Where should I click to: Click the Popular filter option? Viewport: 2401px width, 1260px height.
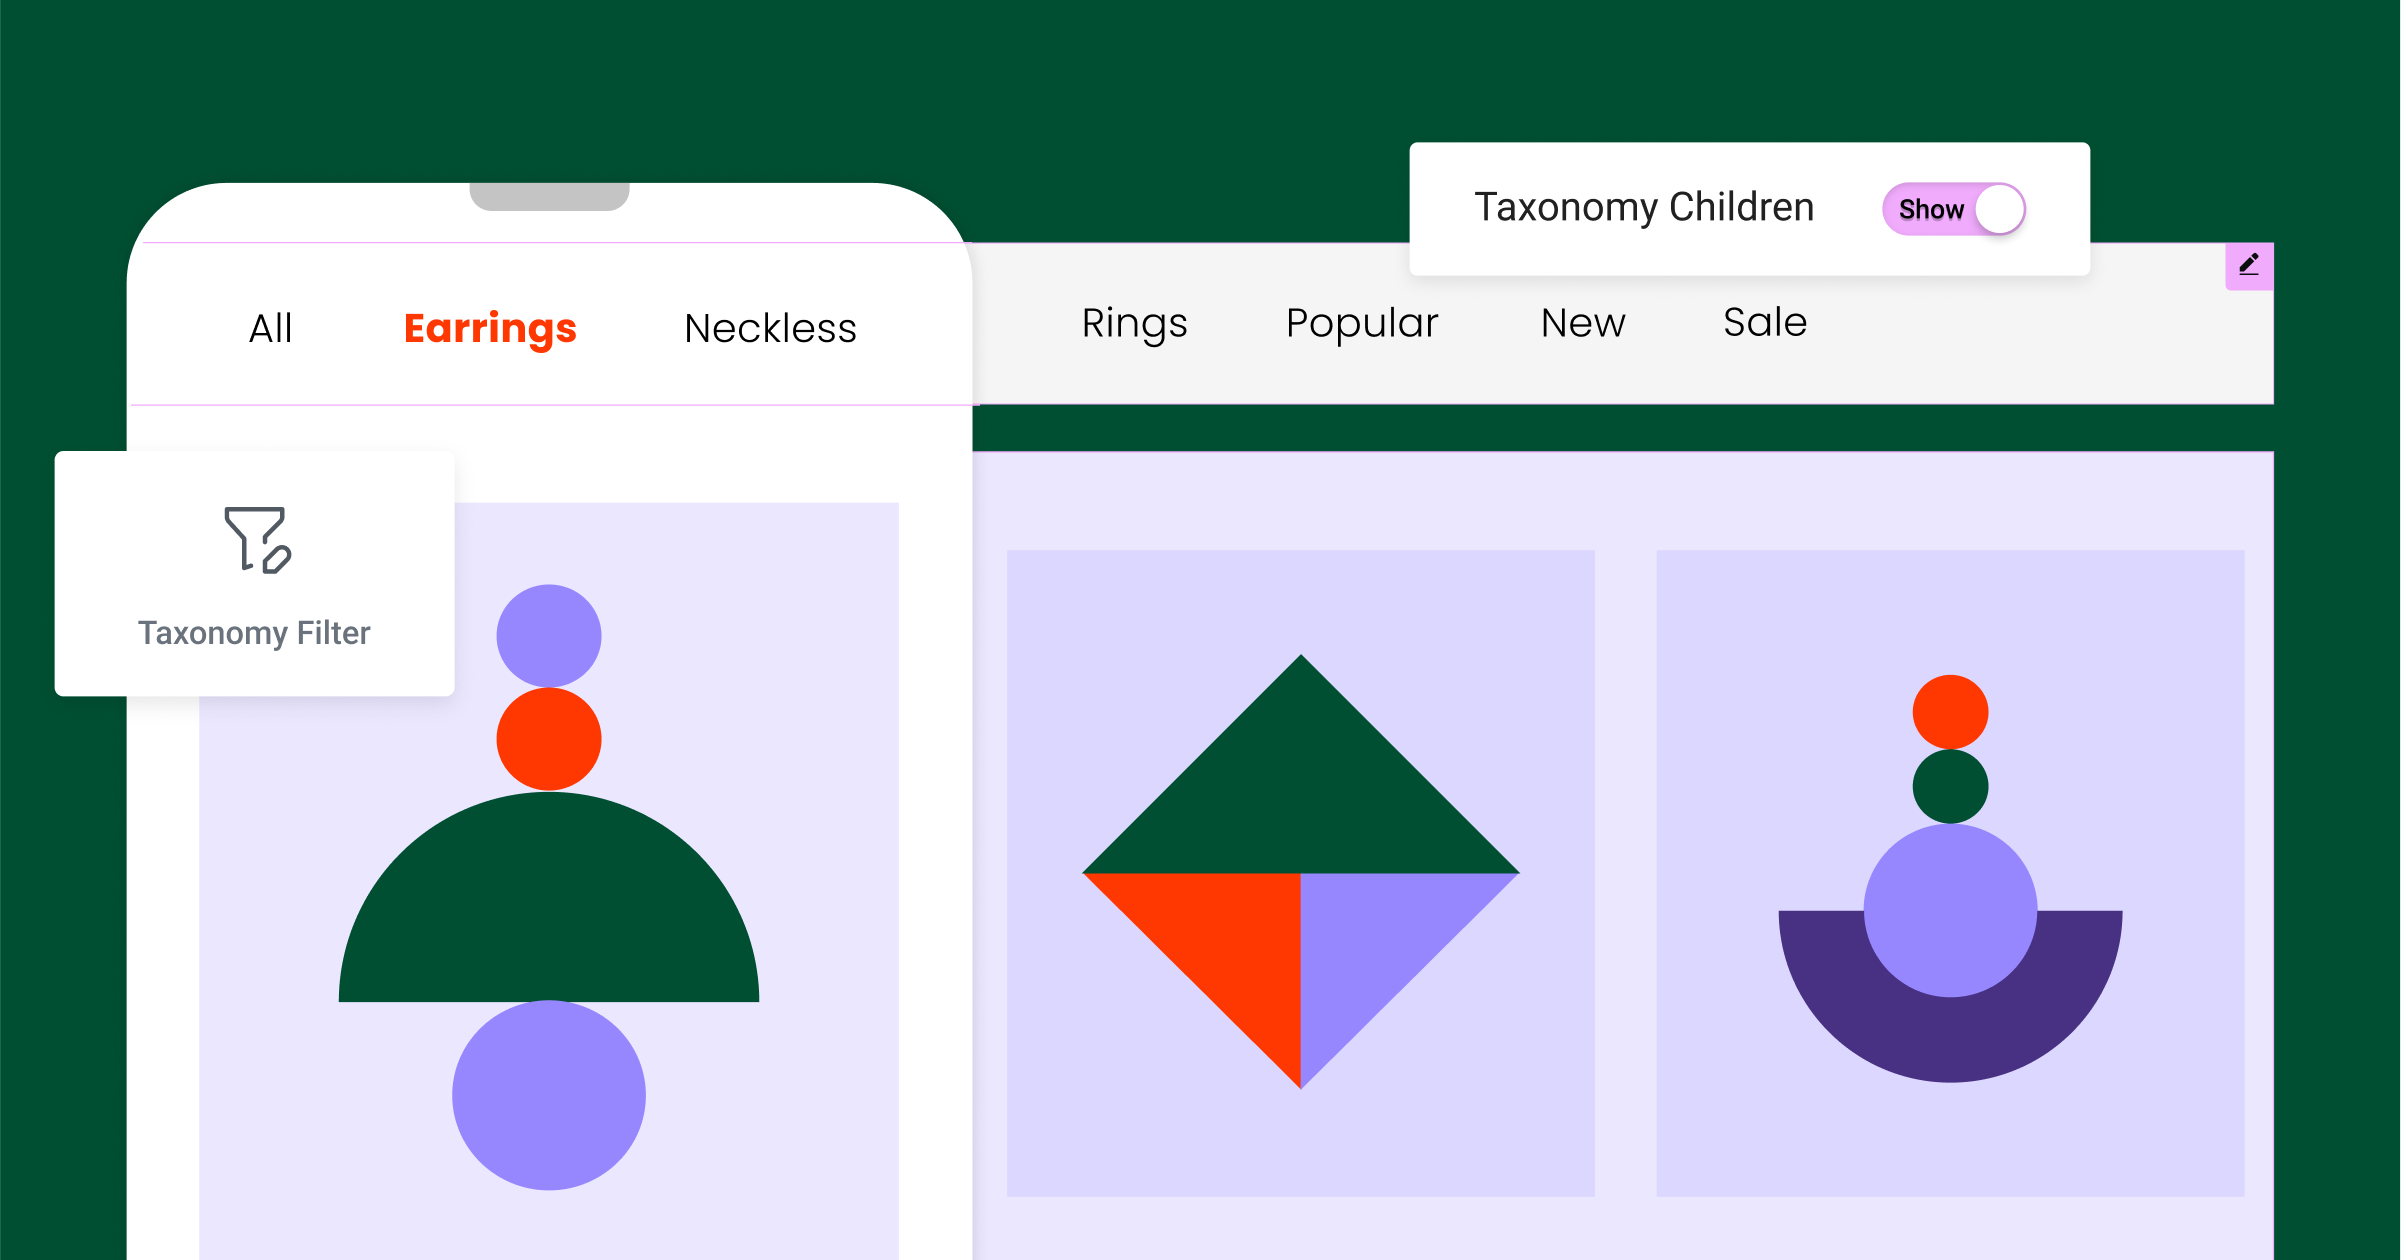[x=1364, y=329]
